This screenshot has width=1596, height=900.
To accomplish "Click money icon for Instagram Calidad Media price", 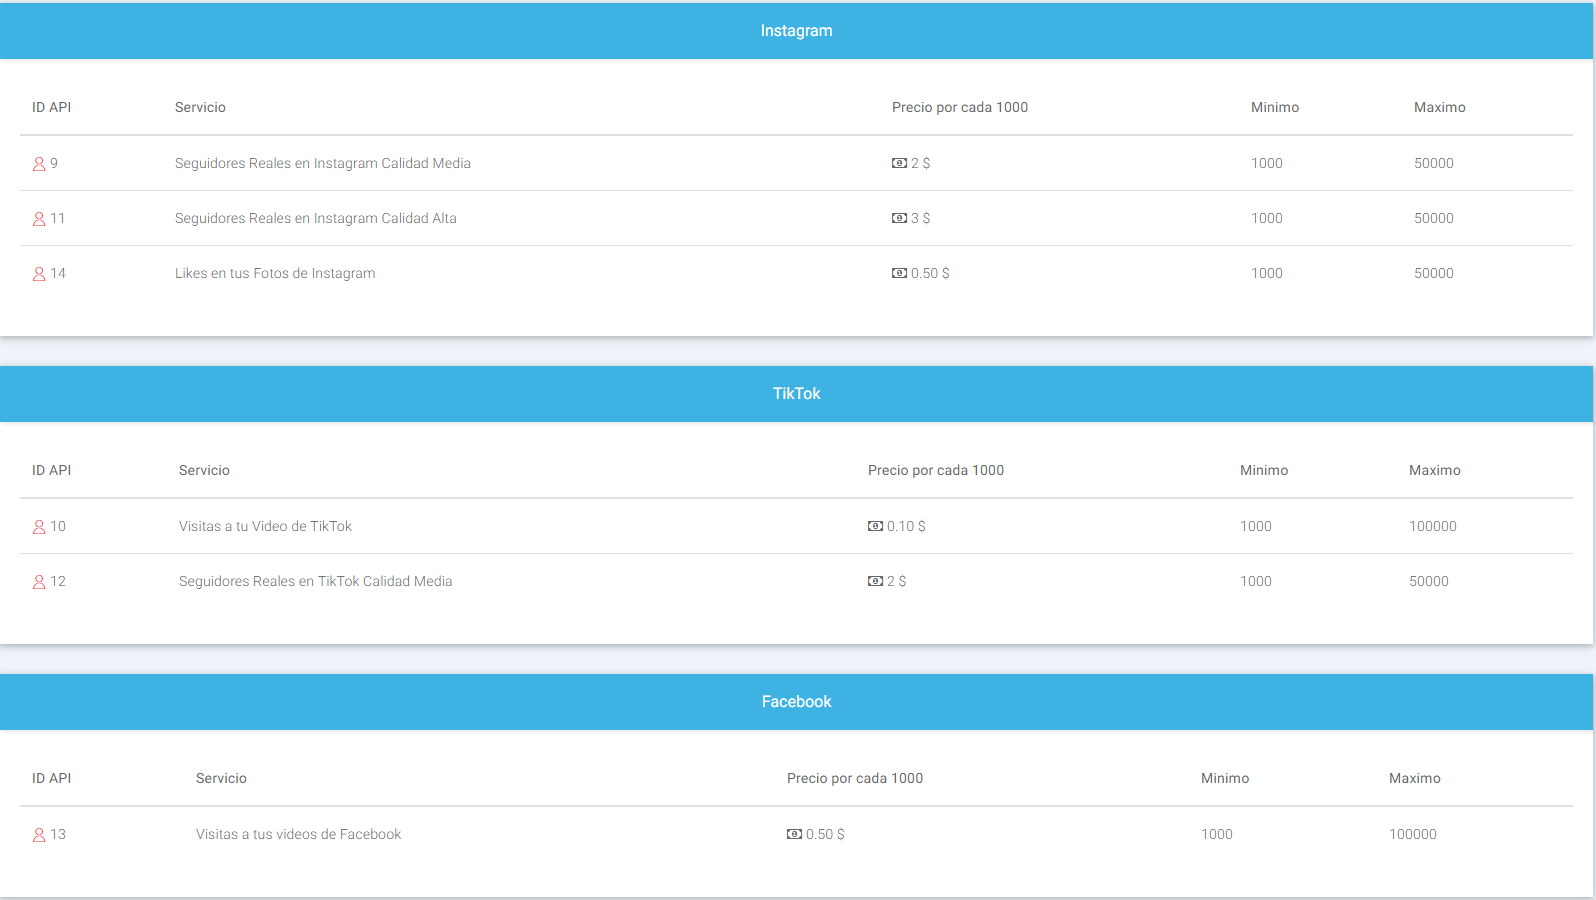I will 899,163.
